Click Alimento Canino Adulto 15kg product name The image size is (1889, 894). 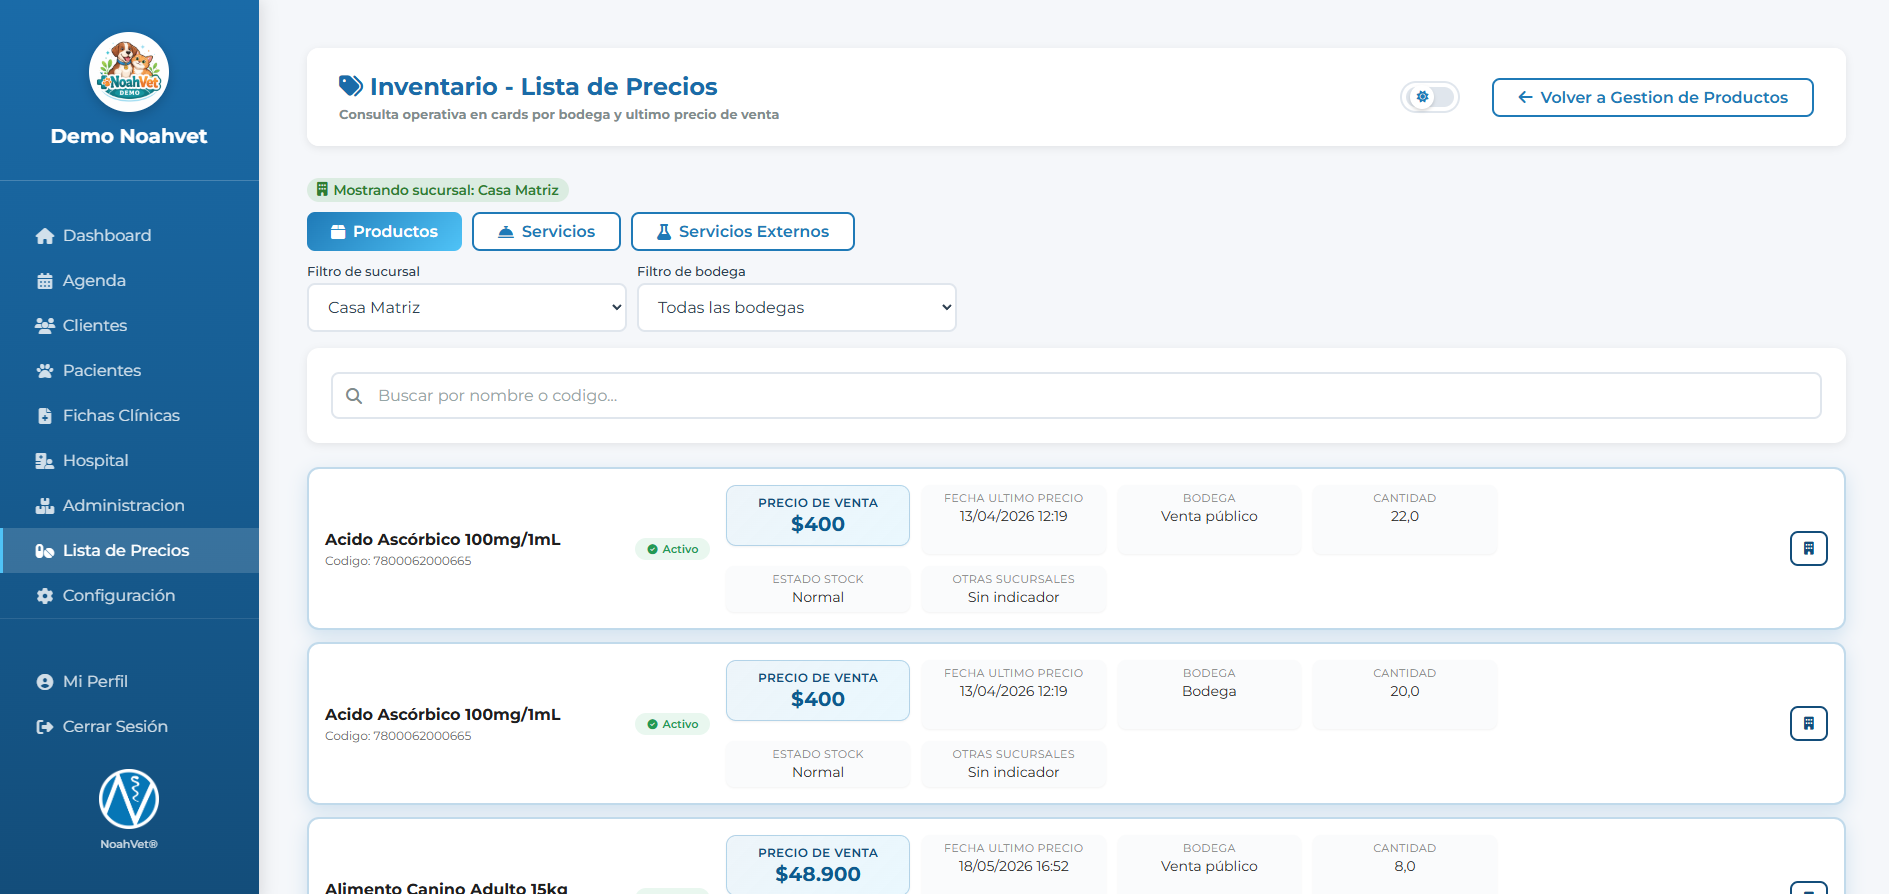446,887
